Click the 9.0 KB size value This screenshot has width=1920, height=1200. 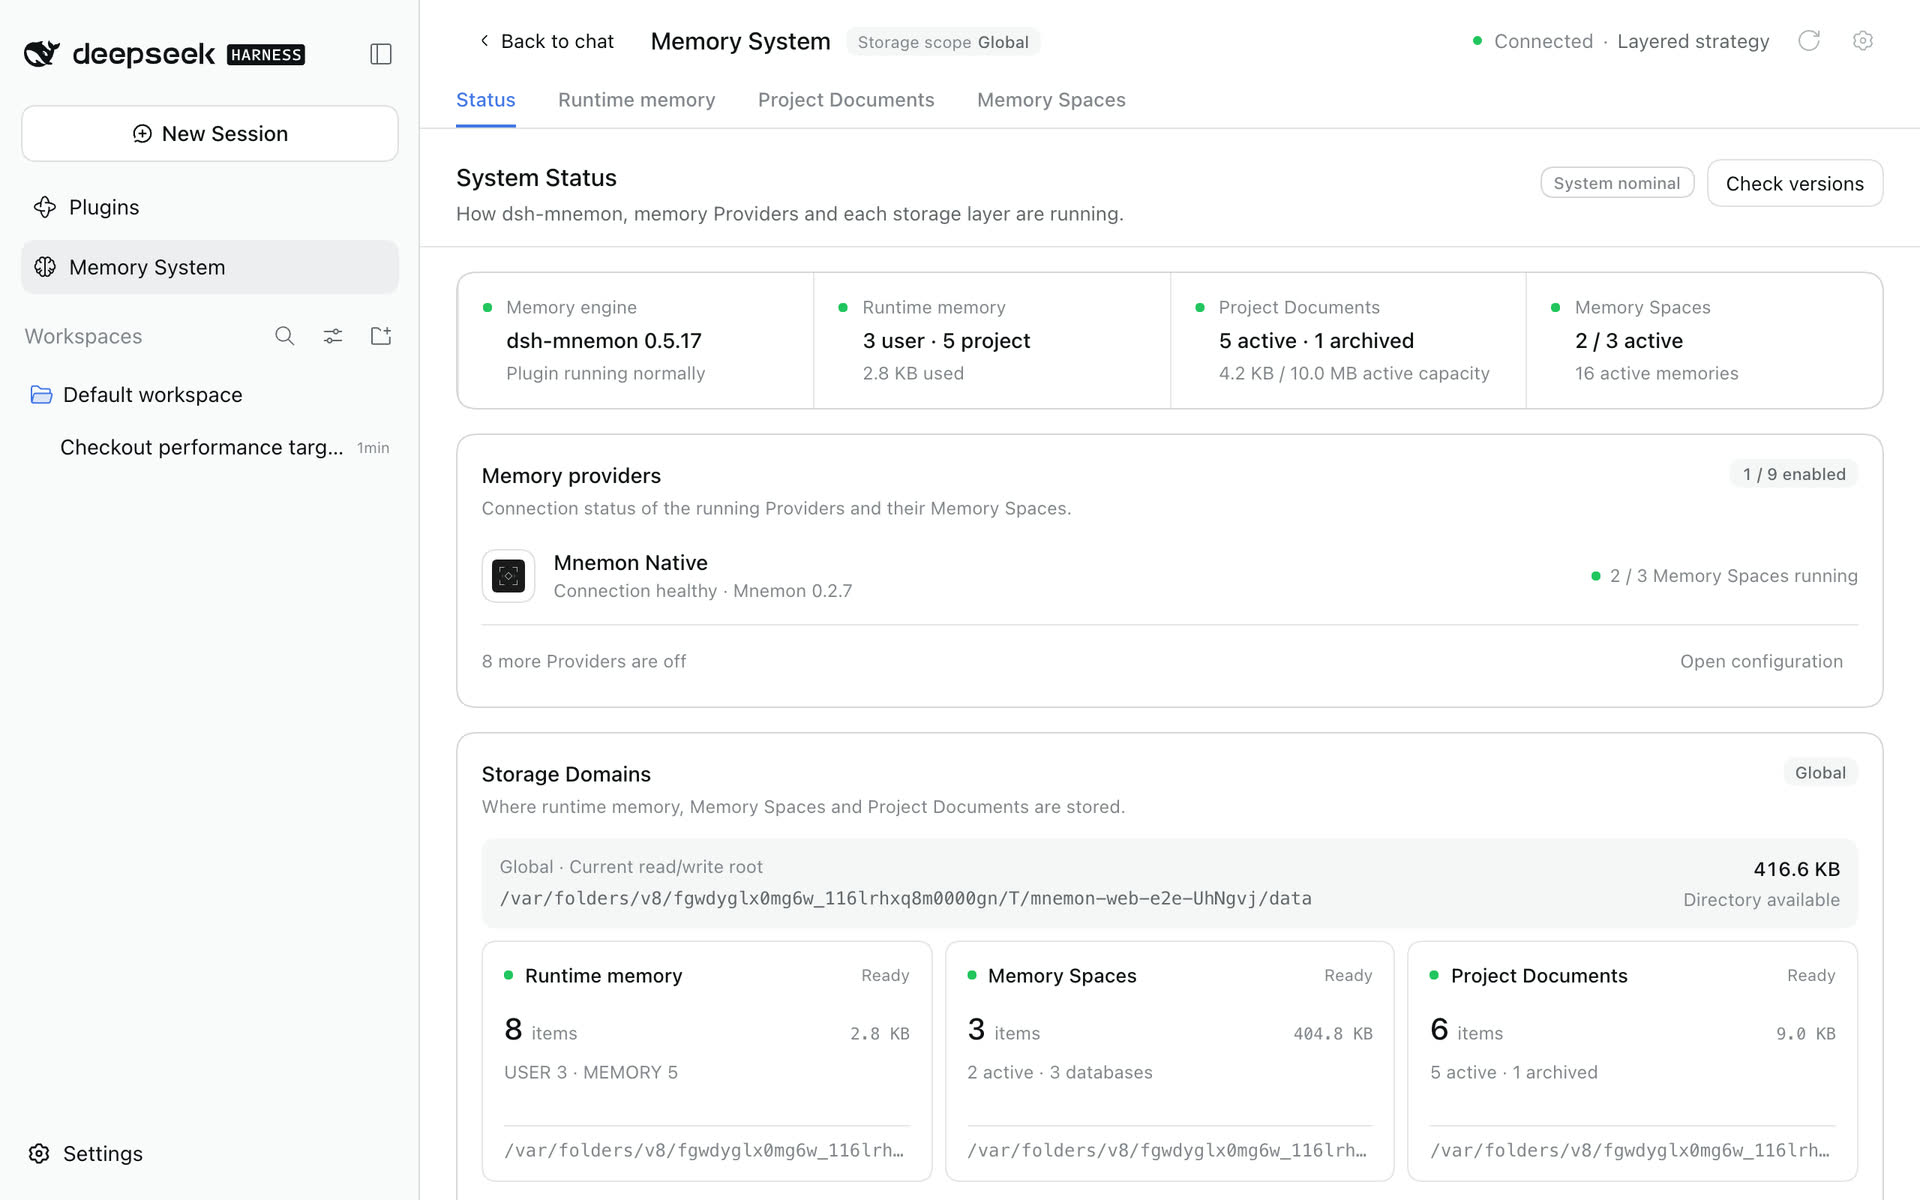pyautogui.click(x=1806, y=1034)
